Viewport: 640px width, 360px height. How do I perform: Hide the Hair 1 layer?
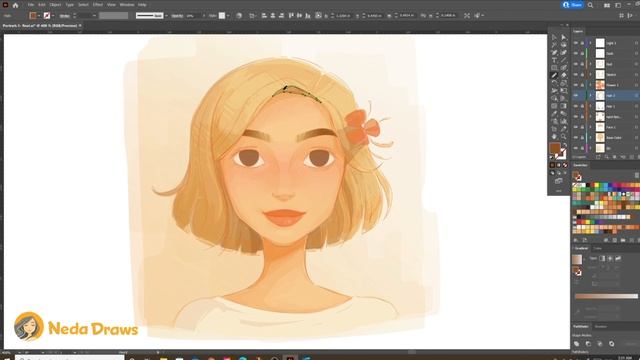tap(576, 106)
